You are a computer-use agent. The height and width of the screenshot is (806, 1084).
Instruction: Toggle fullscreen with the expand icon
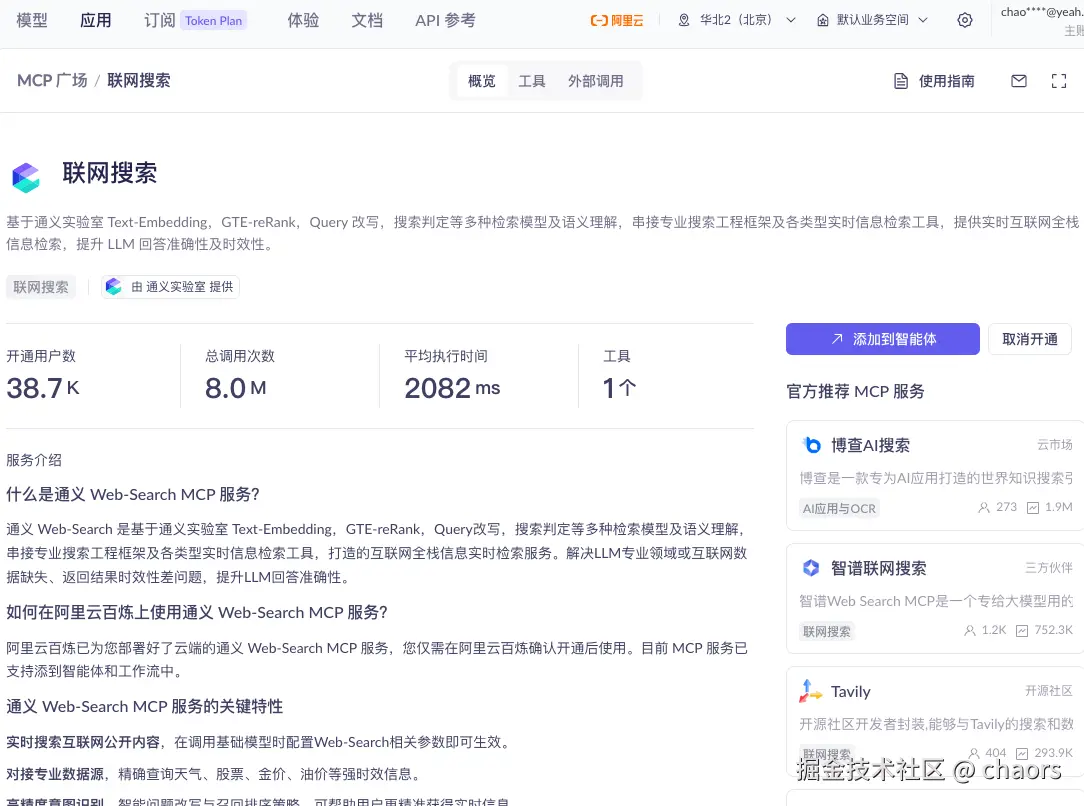pos(1058,81)
